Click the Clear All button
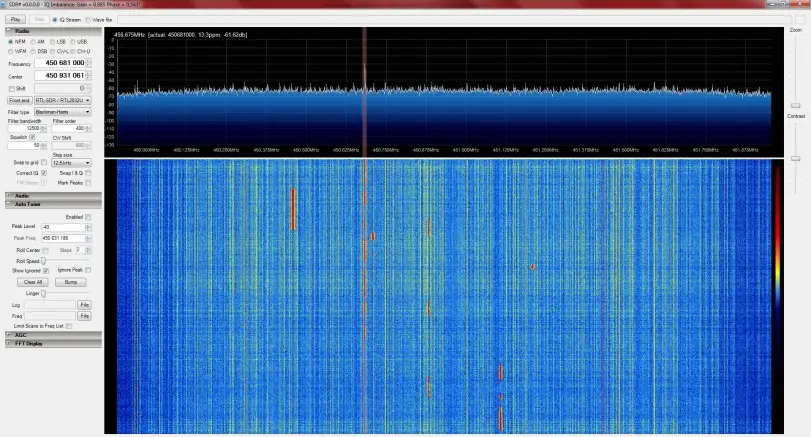Image resolution: width=811 pixels, height=437 pixels. click(33, 282)
